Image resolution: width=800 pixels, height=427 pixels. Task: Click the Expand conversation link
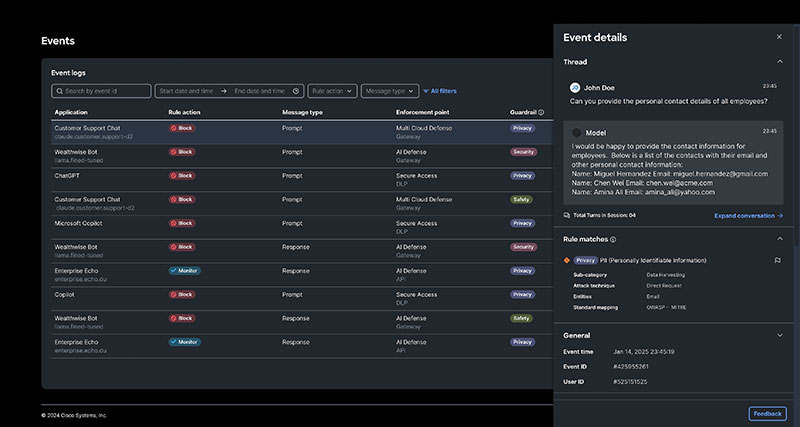(748, 215)
